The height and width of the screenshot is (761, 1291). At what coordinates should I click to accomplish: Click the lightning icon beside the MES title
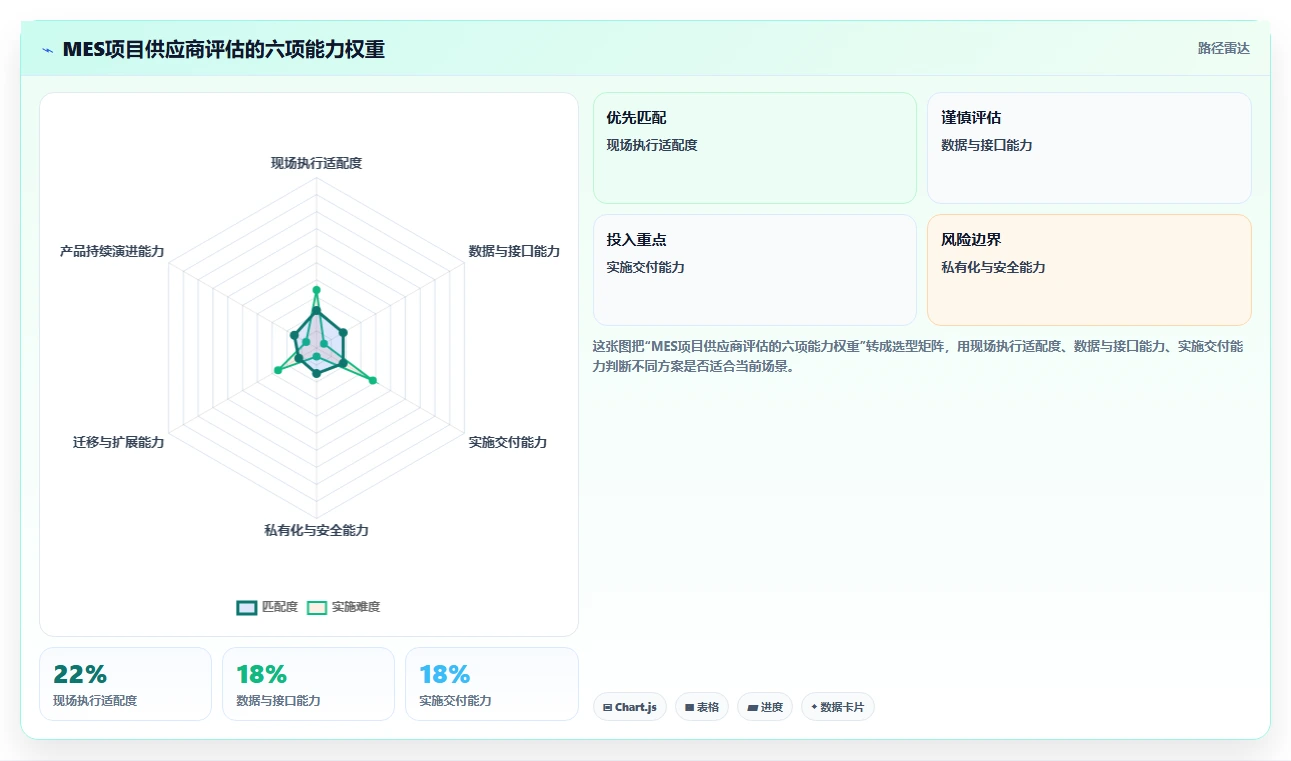coord(48,50)
